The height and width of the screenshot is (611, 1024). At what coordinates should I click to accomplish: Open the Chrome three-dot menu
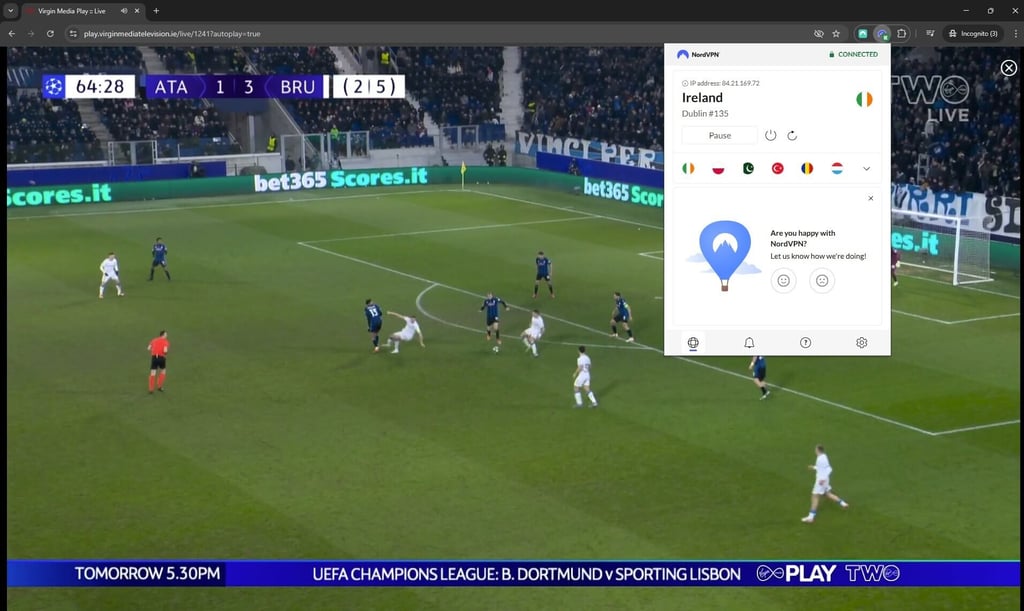point(1016,33)
